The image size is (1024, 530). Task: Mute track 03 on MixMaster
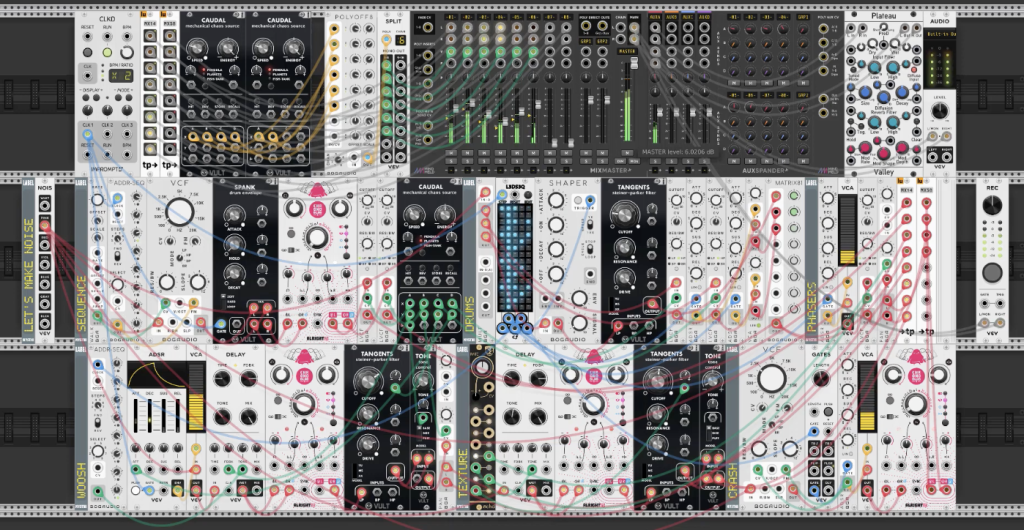coord(485,152)
